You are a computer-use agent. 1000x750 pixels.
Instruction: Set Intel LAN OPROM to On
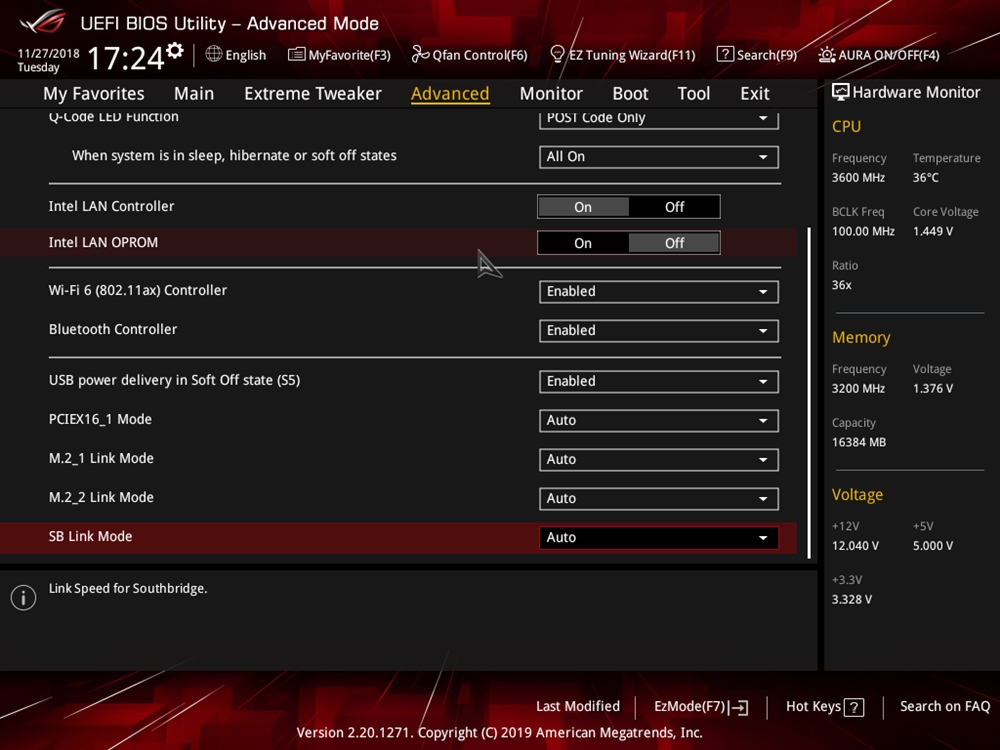tap(583, 243)
